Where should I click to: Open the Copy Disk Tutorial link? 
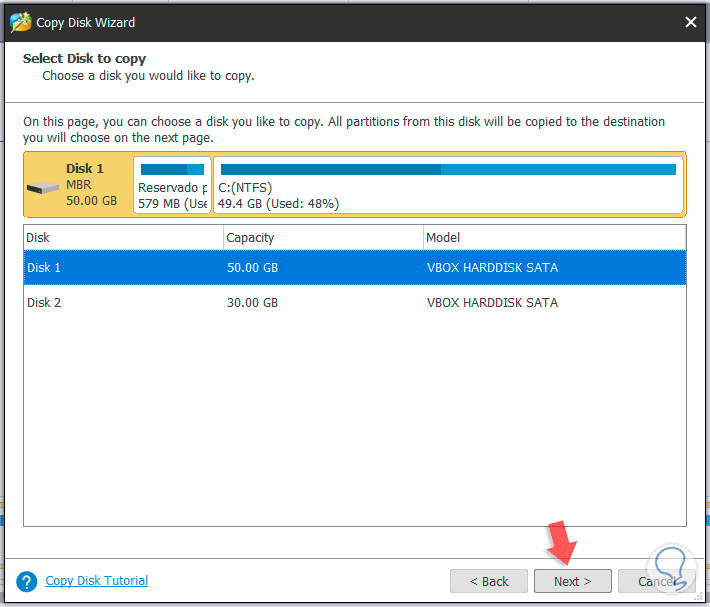click(96, 581)
